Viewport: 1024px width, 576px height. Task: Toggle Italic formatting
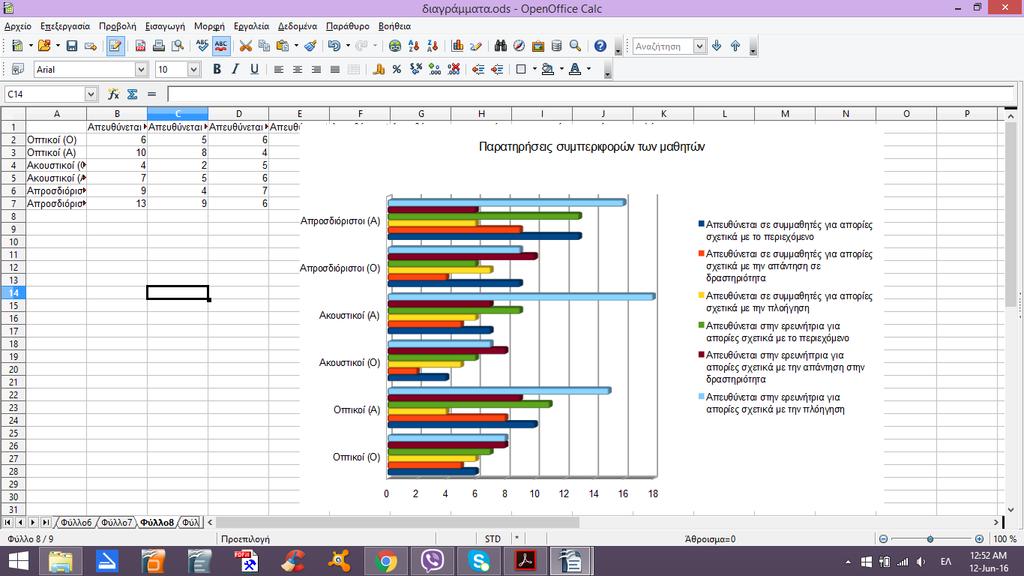click(x=236, y=69)
